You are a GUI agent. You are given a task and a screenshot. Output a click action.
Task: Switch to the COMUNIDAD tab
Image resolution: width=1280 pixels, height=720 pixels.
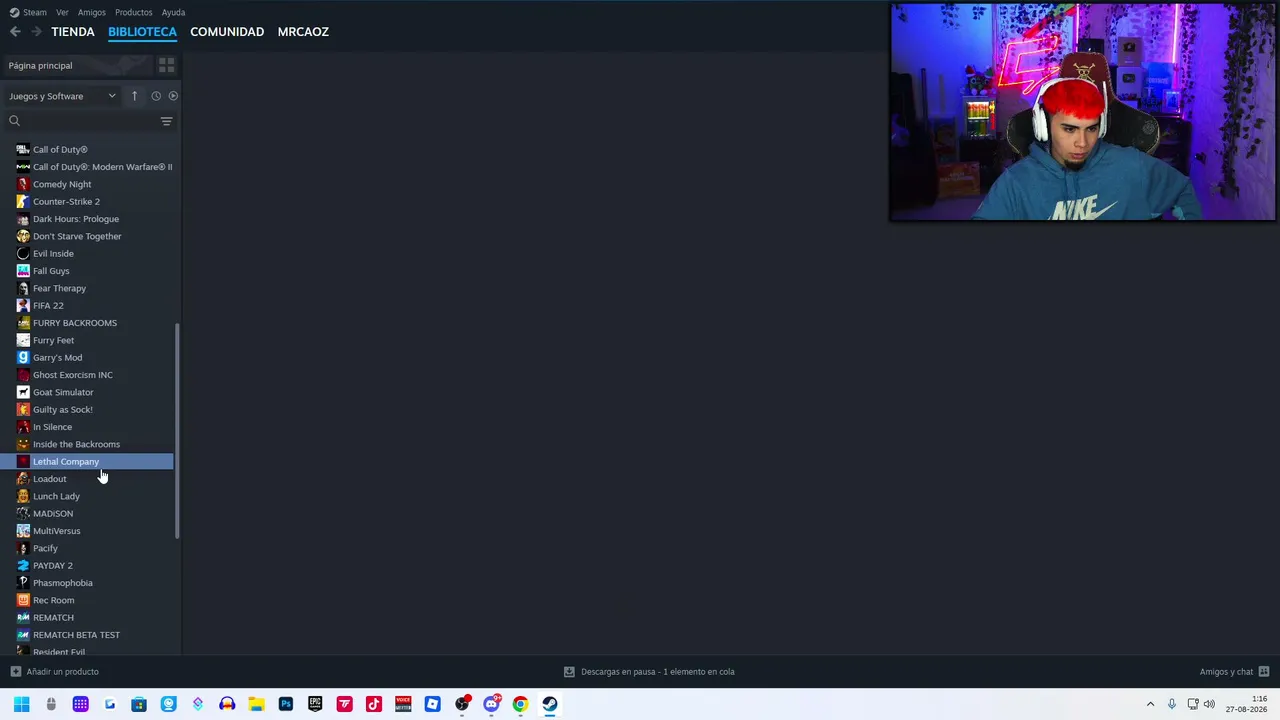(227, 32)
